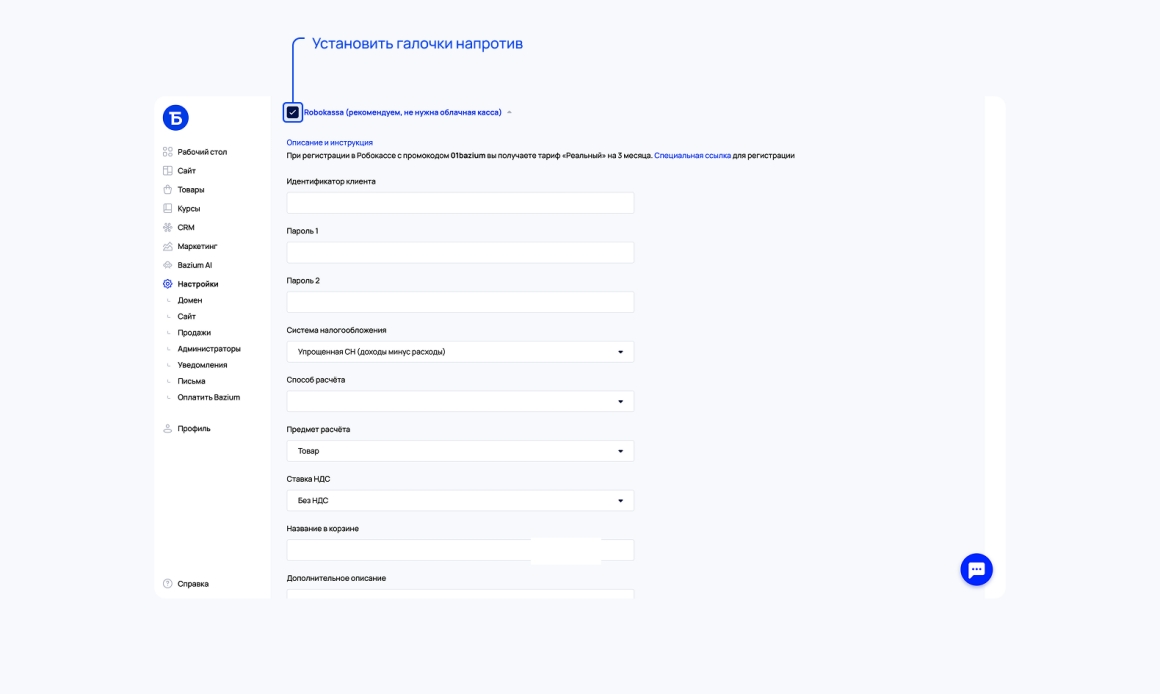Expand the Ставка НДС dropdown
The height and width of the screenshot is (694, 1160).
point(460,501)
